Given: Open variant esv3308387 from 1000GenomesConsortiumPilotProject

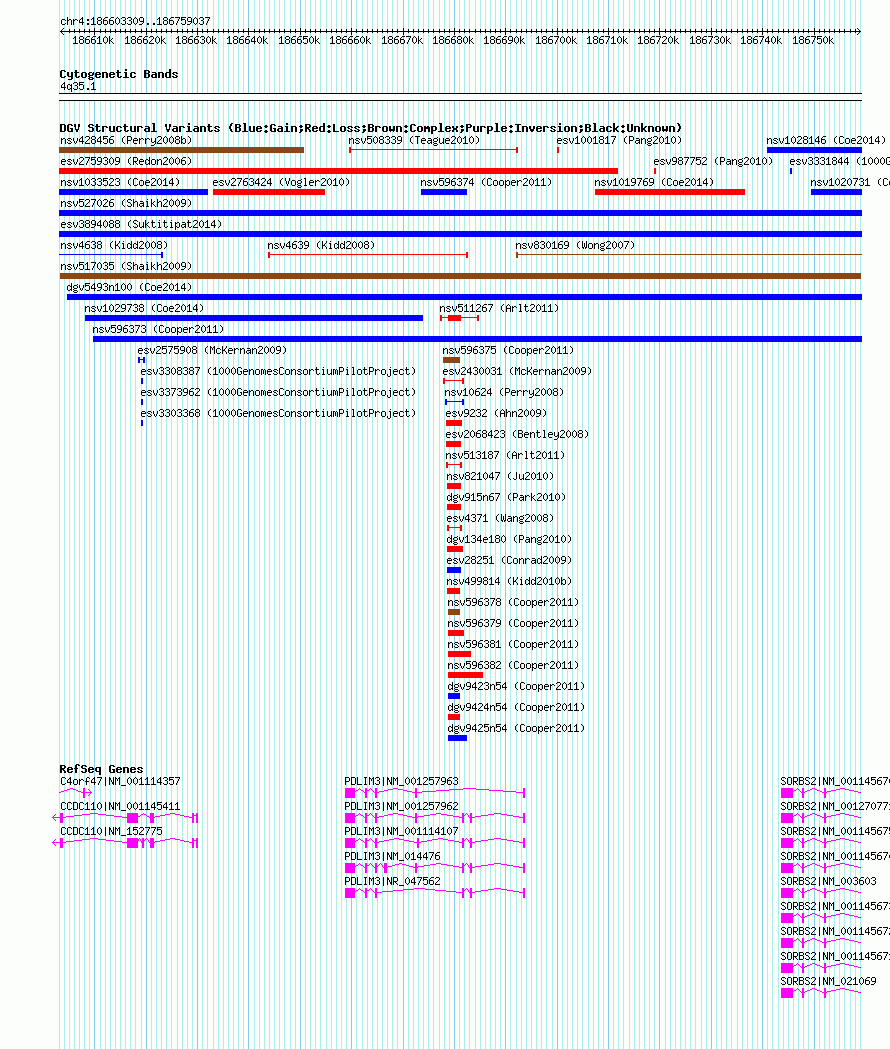Looking at the screenshot, I should click(278, 371).
